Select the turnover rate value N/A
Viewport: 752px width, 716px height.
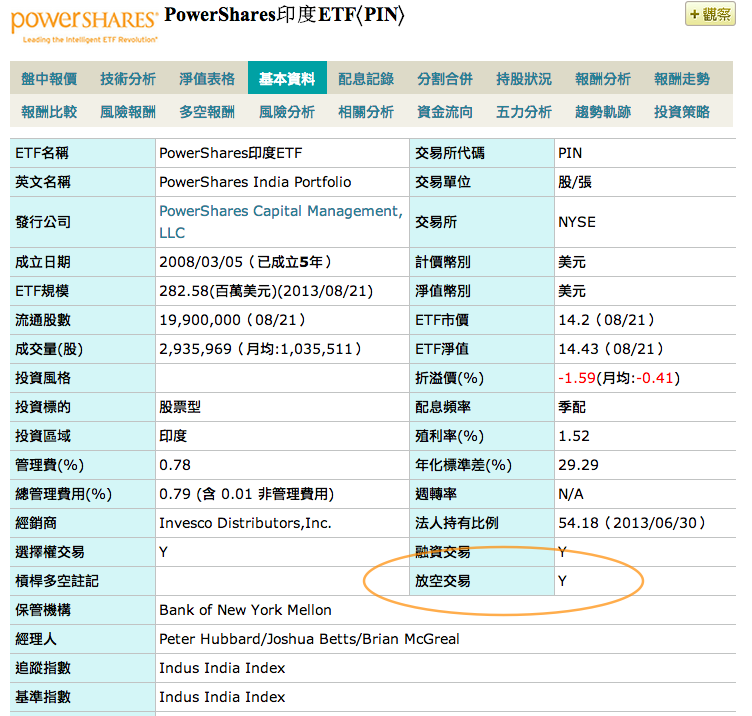[571, 494]
